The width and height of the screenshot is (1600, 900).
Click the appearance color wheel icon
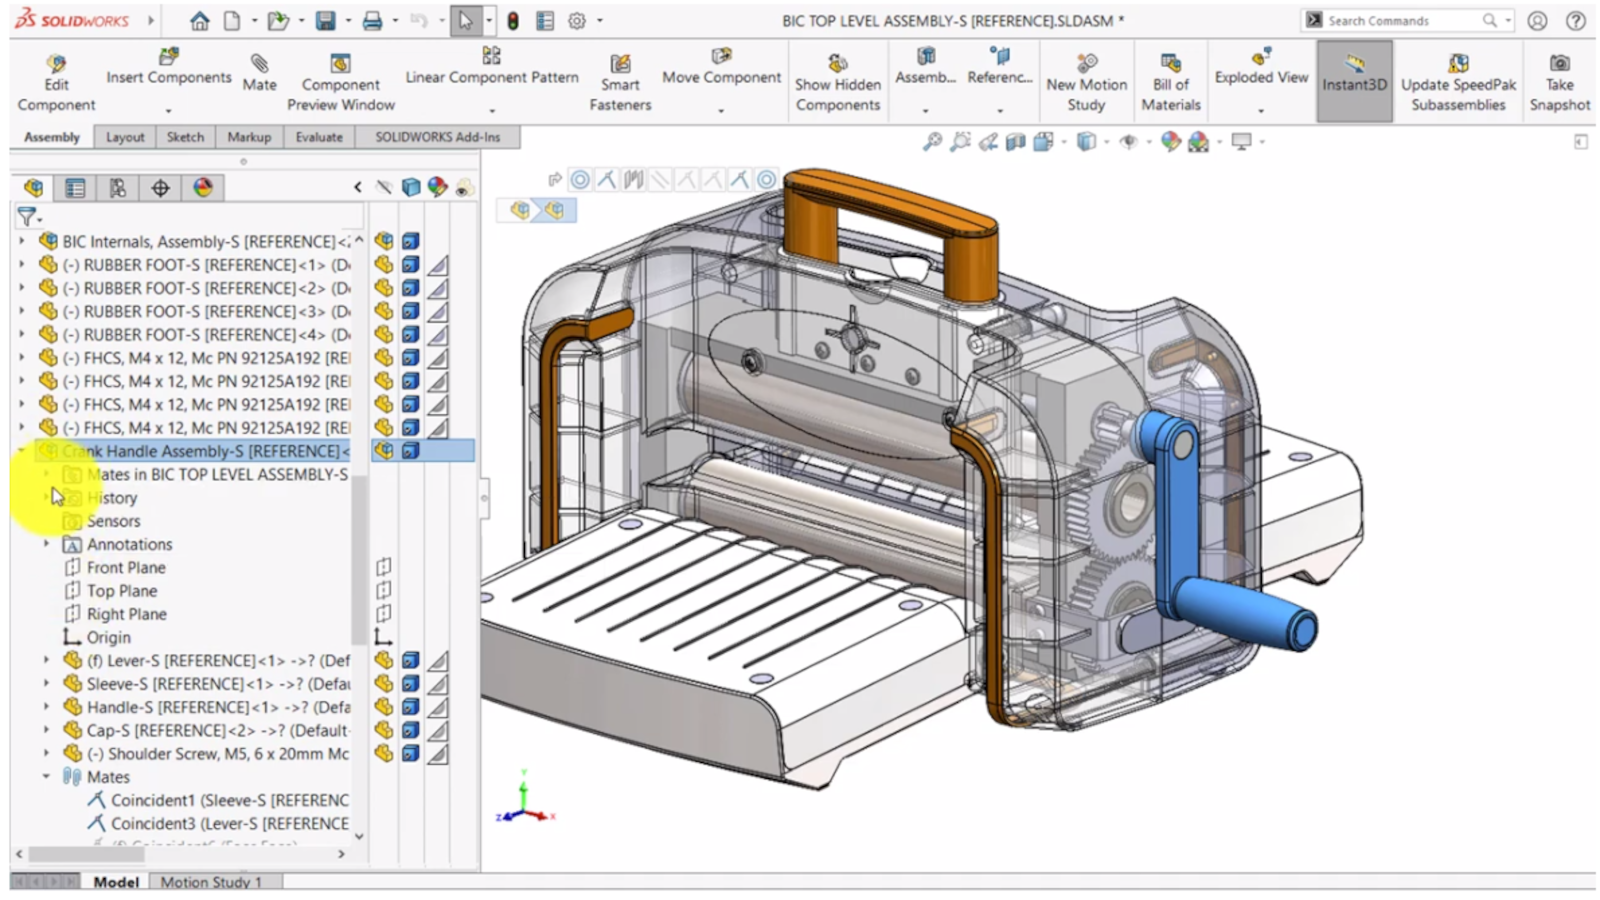coord(203,188)
